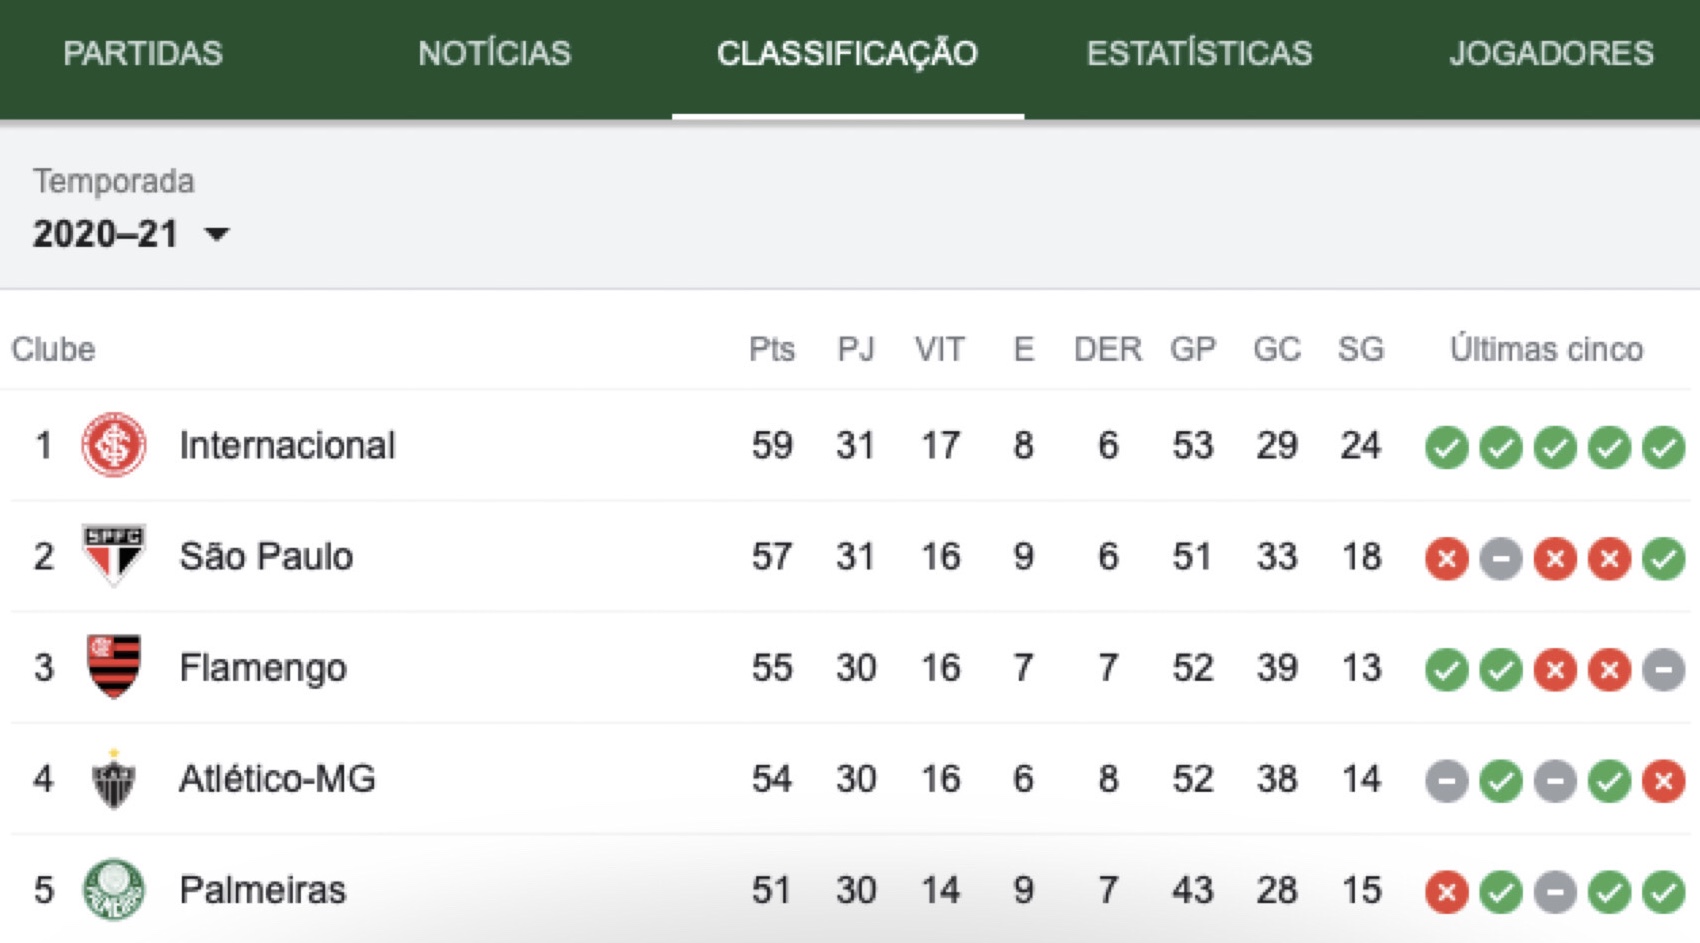Click Atlético-MG's most recent loss icon
Screen dimensions: 1700x943
tap(1663, 780)
